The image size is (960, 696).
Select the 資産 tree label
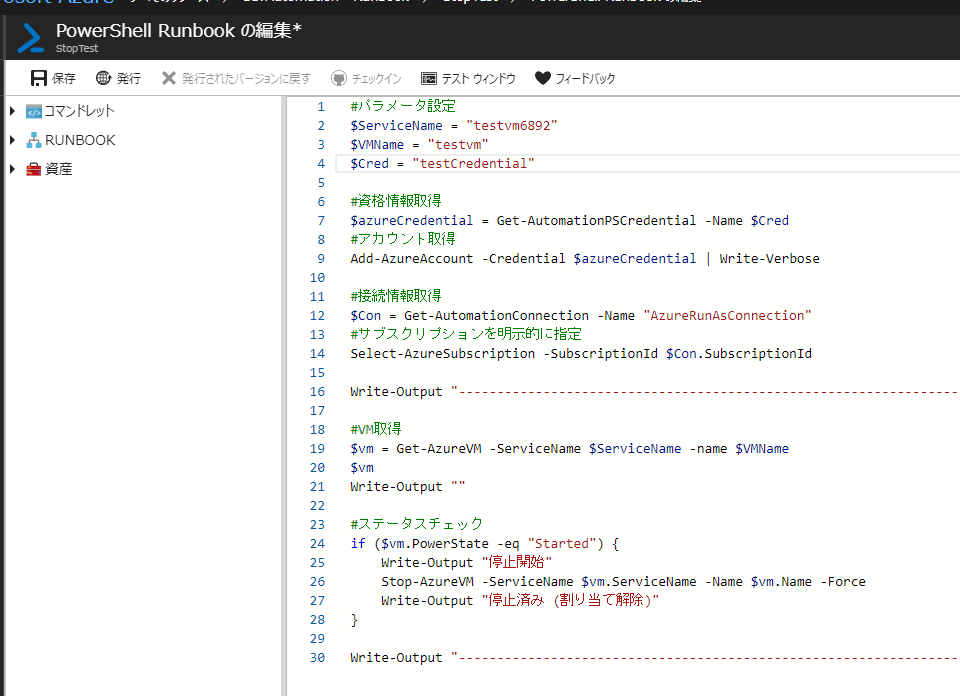59,169
